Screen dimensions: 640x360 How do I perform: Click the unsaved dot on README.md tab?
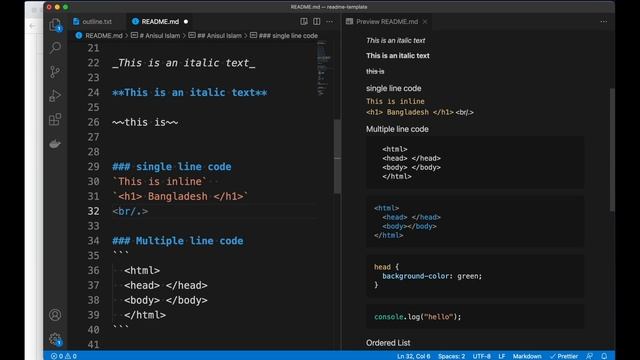pos(186,21)
